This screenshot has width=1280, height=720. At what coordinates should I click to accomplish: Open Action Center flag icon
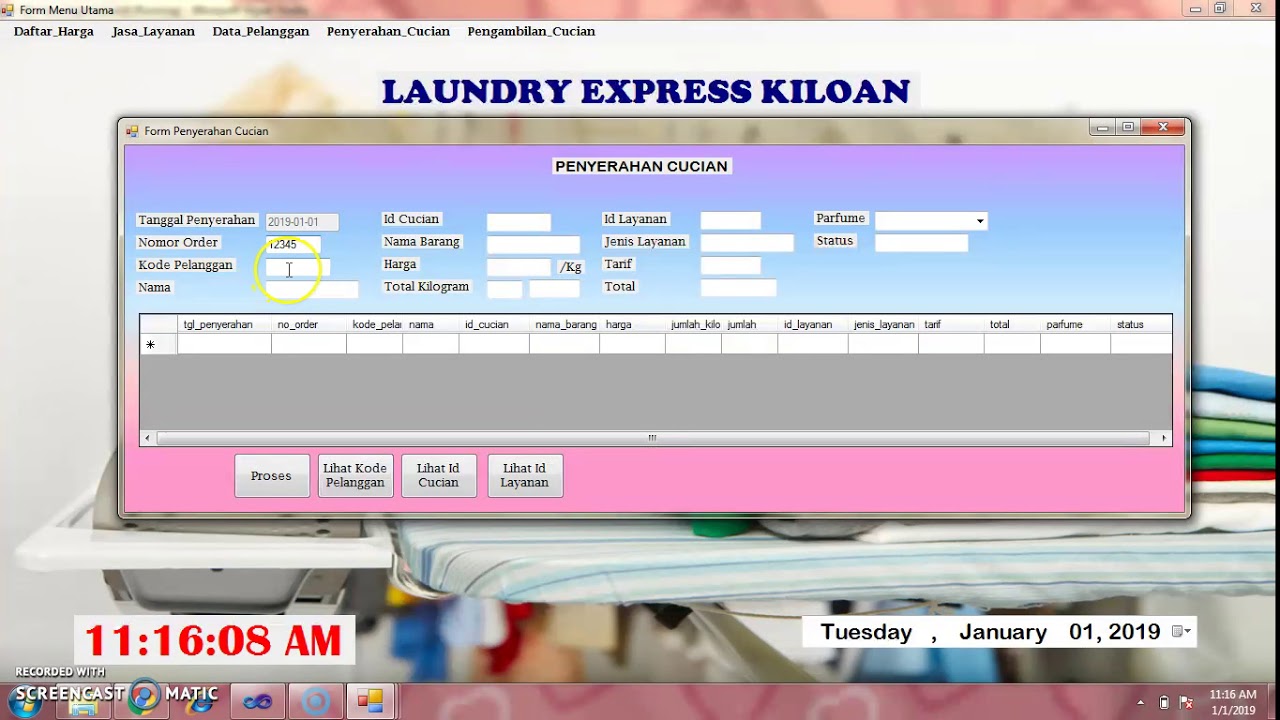(x=1187, y=702)
